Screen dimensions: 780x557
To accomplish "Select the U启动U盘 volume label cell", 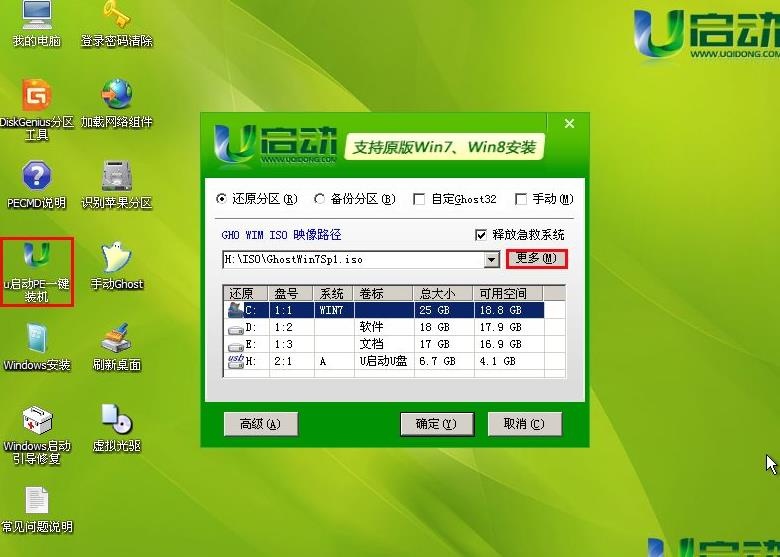I will tap(384, 361).
